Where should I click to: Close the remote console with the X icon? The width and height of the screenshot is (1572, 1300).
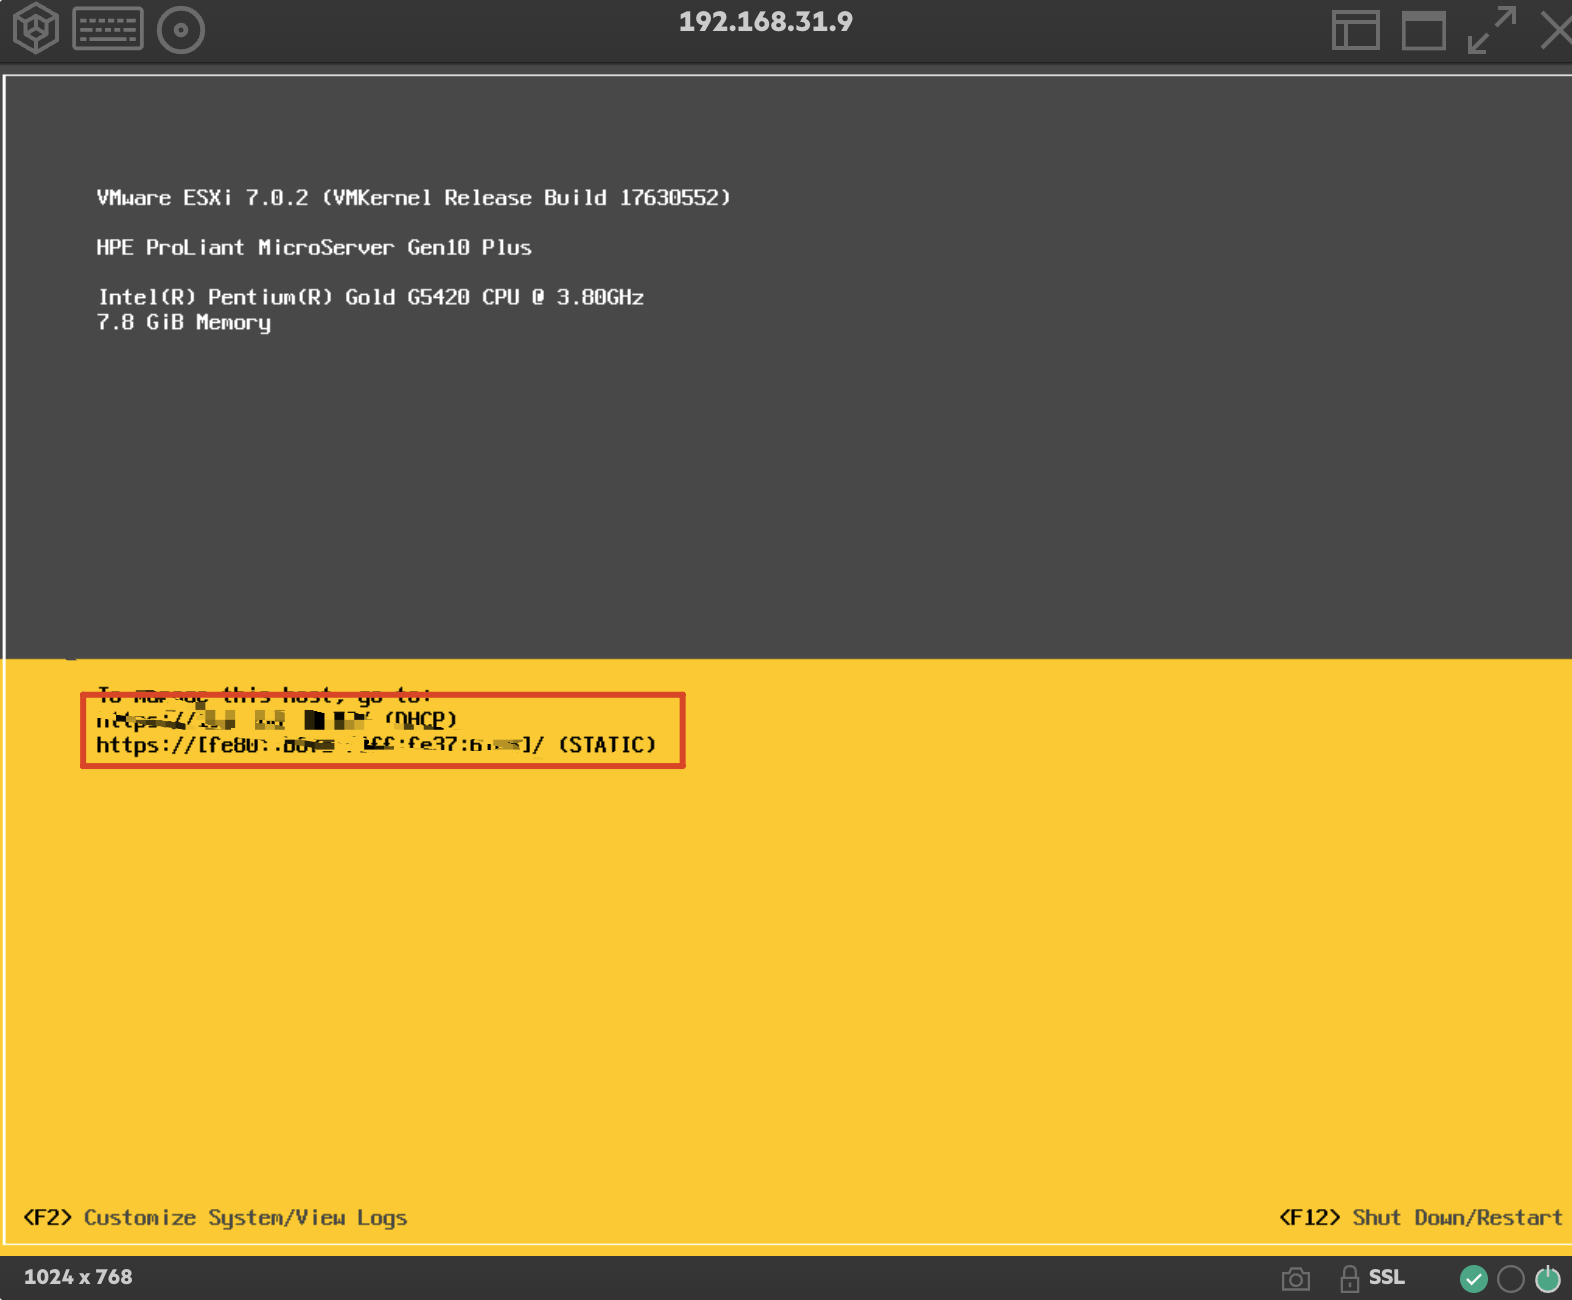click(1556, 30)
